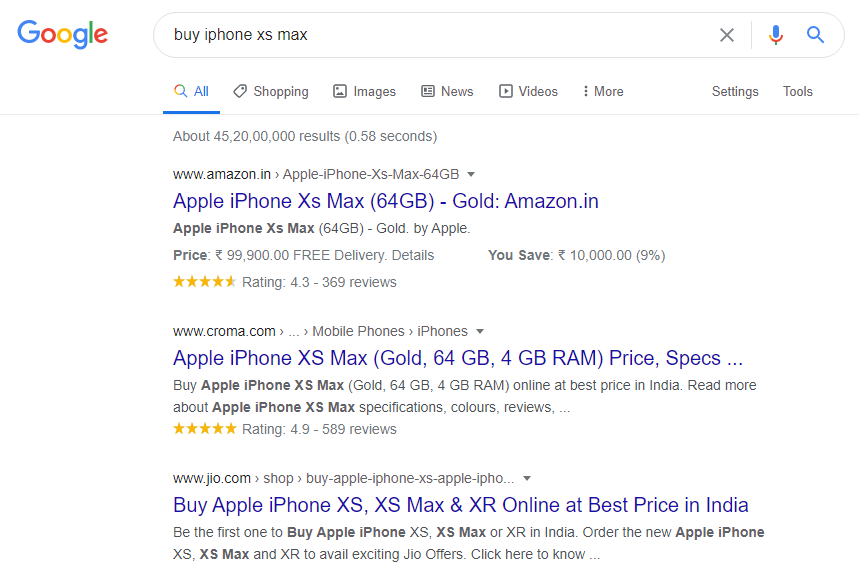The height and width of the screenshot is (575, 859).
Task: Expand the More menu
Action: point(603,91)
